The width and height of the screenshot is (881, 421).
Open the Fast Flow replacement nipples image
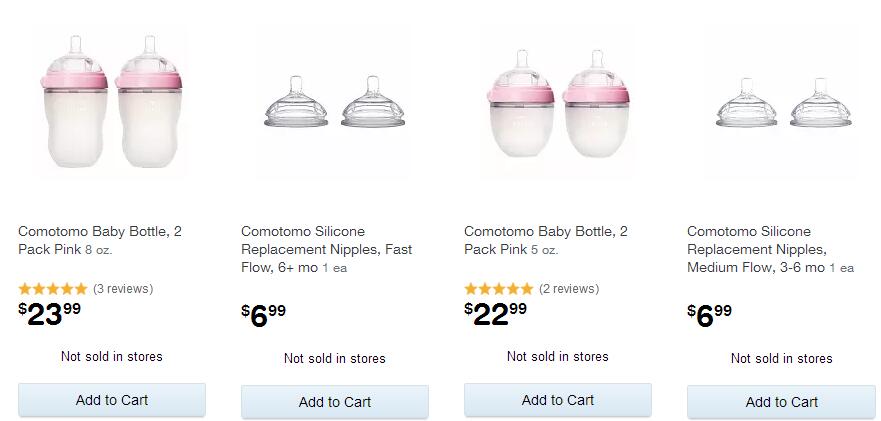[335, 104]
